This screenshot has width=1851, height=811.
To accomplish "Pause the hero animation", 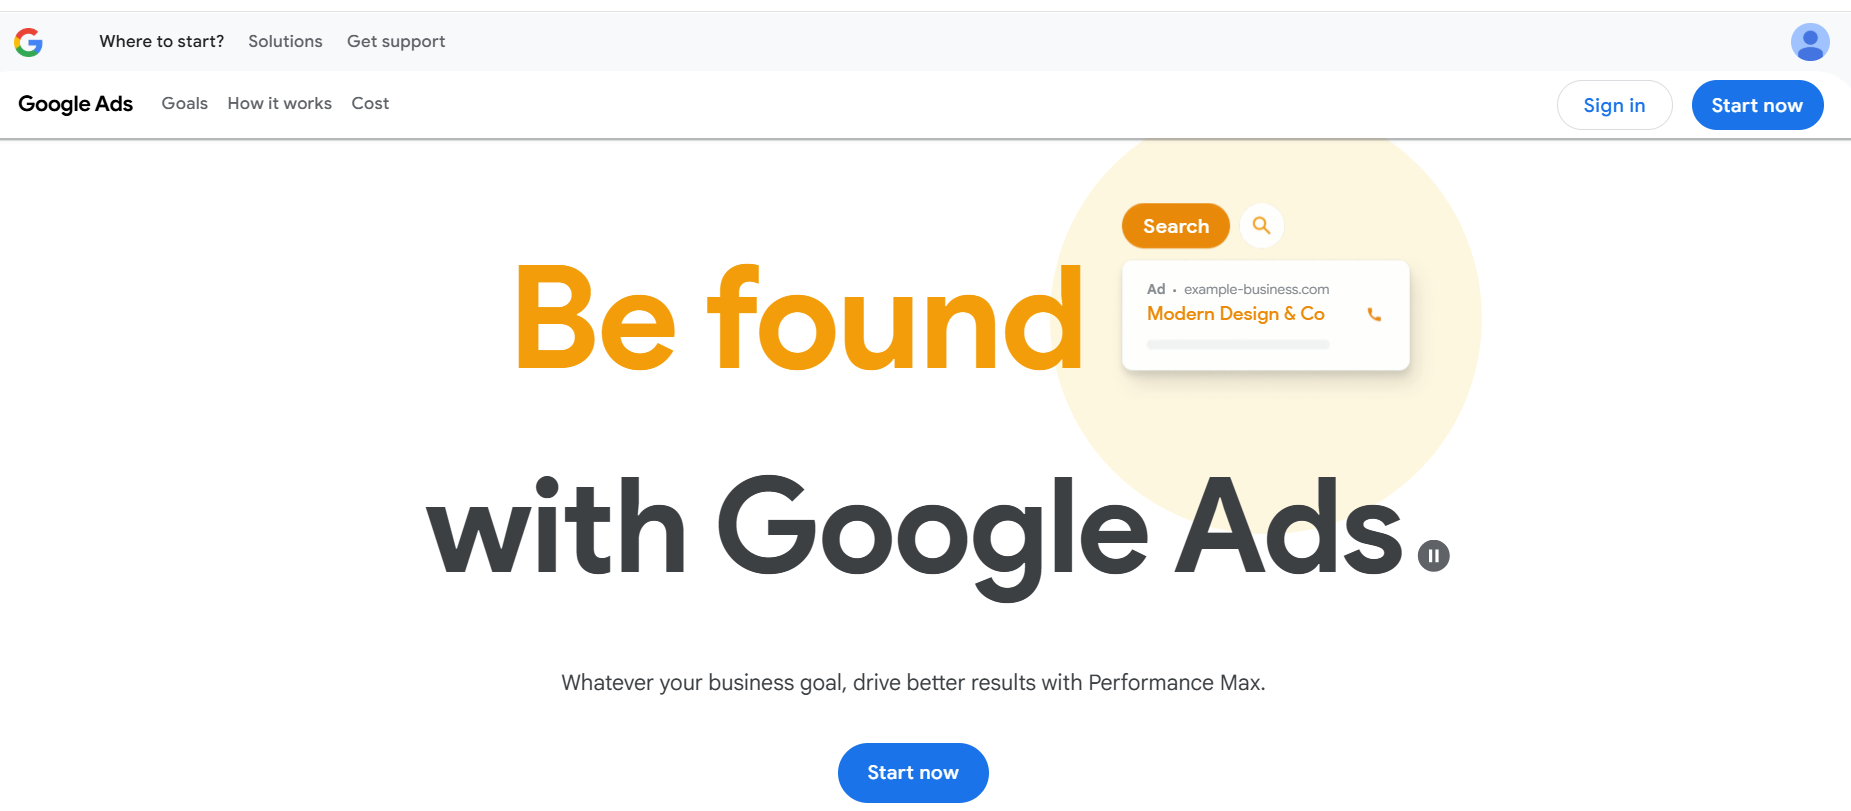I will pos(1434,554).
